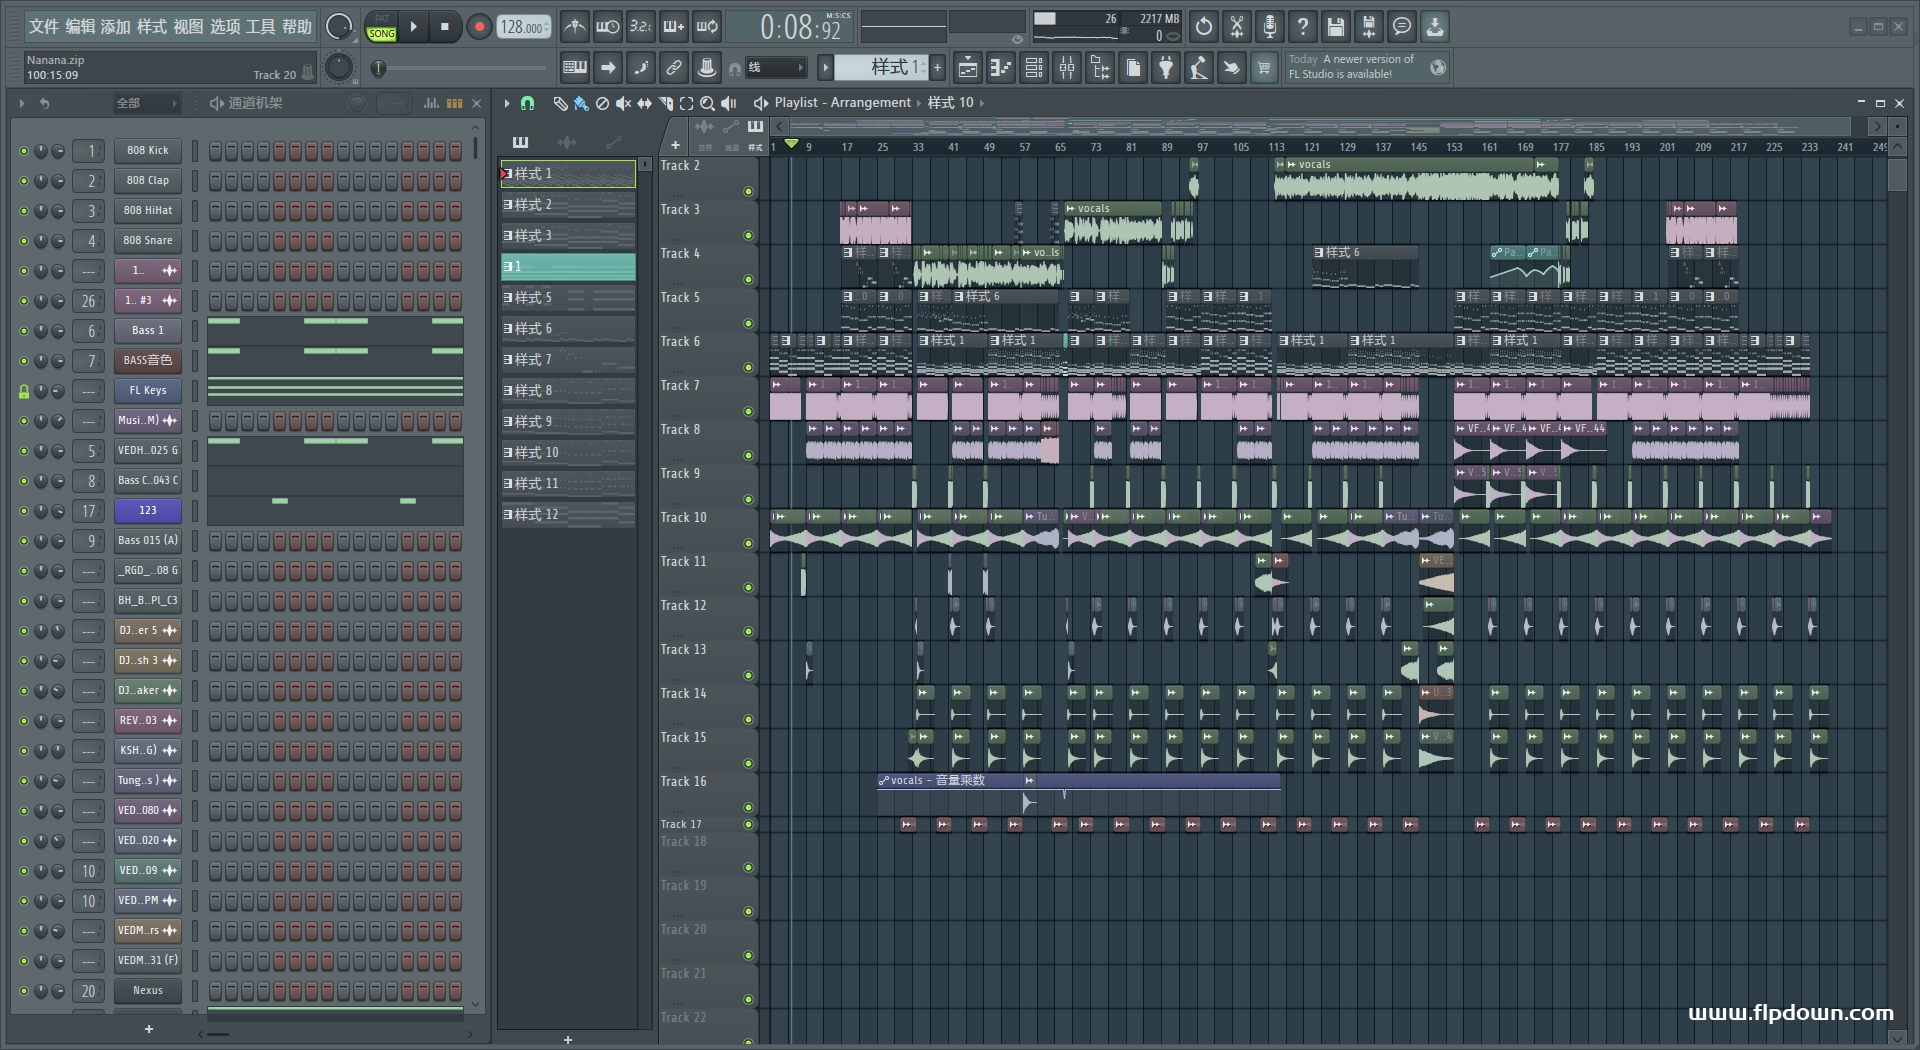Open the Mixer view icon
Image resolution: width=1920 pixels, height=1050 pixels.
pos(1067,68)
